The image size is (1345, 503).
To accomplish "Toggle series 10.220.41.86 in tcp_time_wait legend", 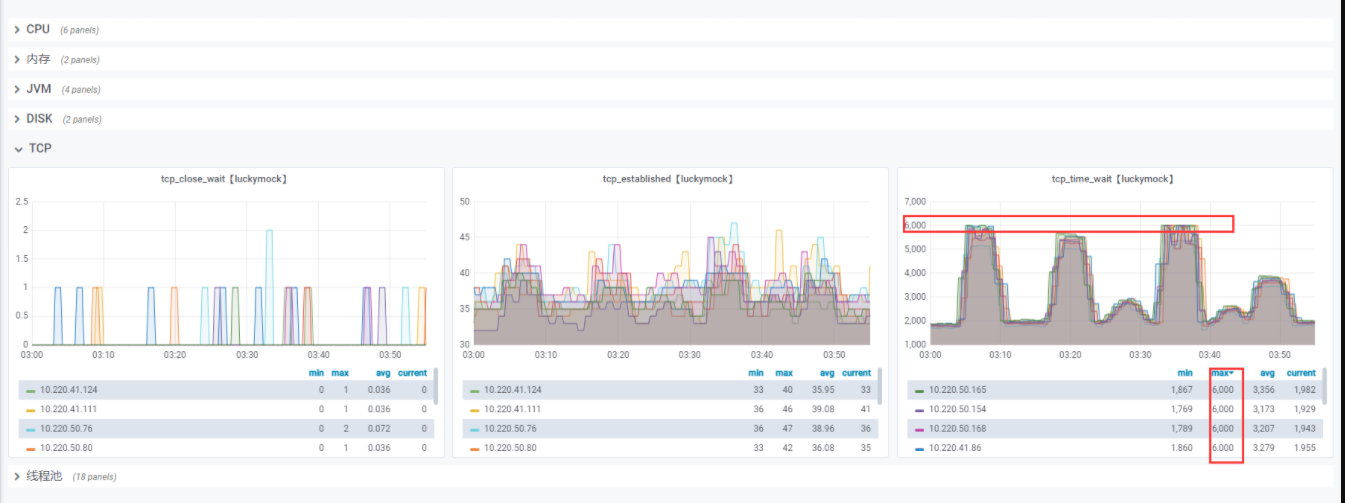I will [954, 448].
